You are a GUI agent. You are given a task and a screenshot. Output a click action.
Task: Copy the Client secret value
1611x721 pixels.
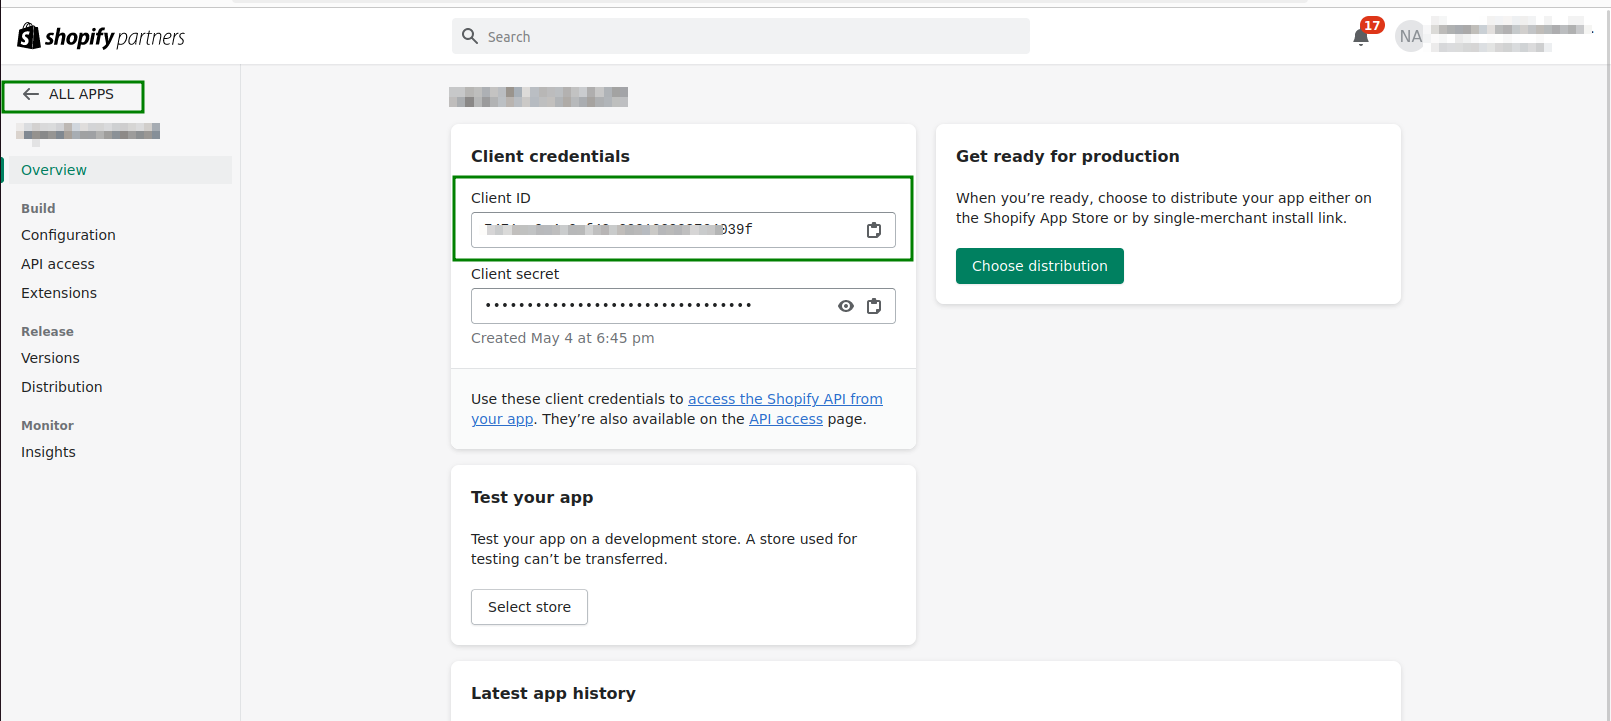click(874, 306)
